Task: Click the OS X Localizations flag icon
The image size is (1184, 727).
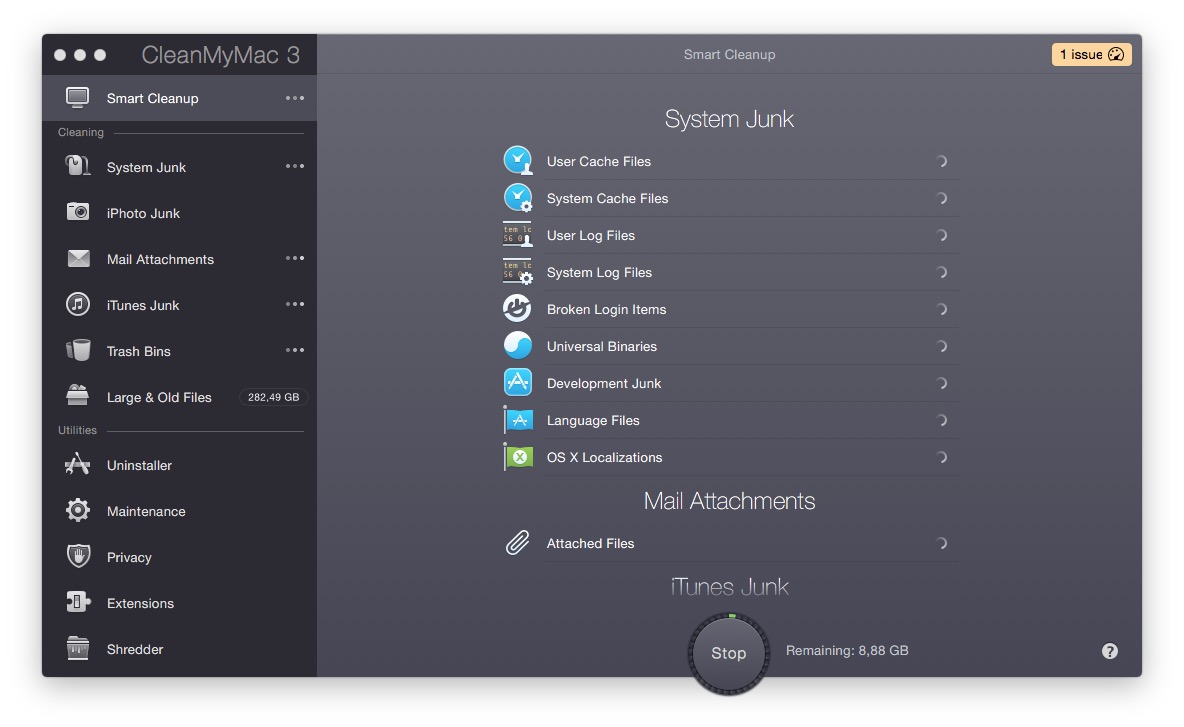Action: [x=519, y=457]
